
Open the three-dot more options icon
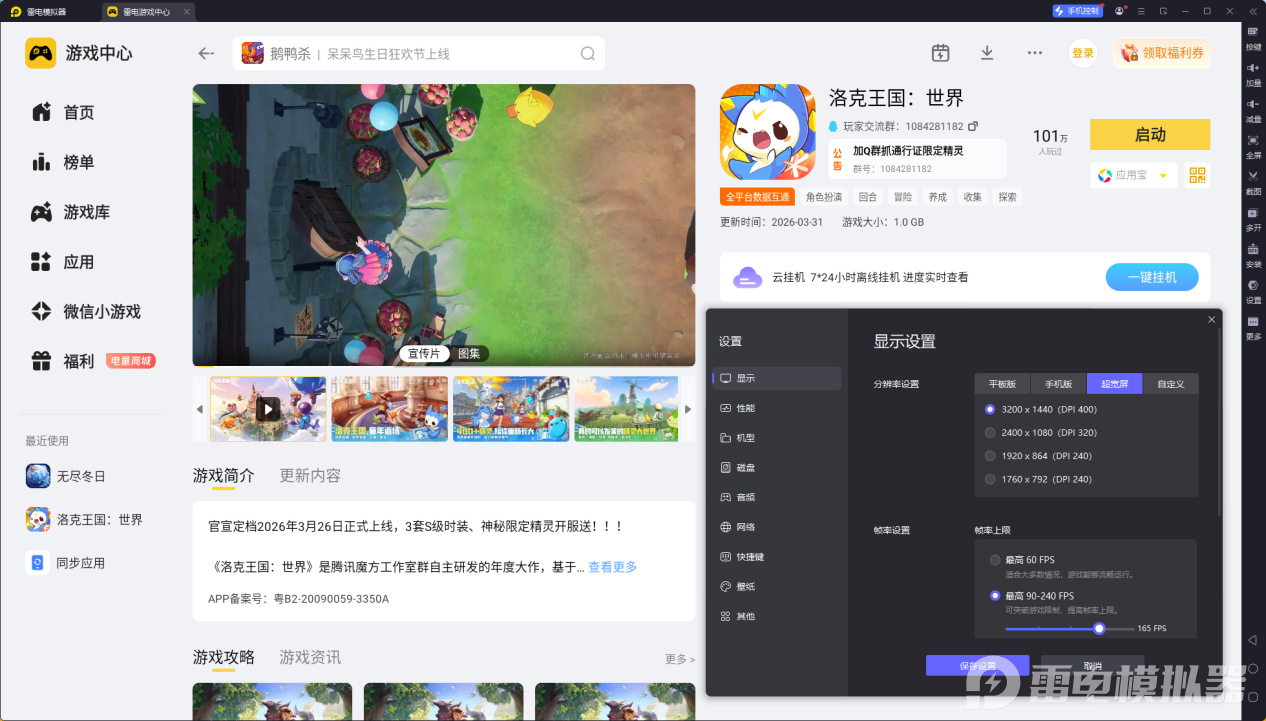1035,53
